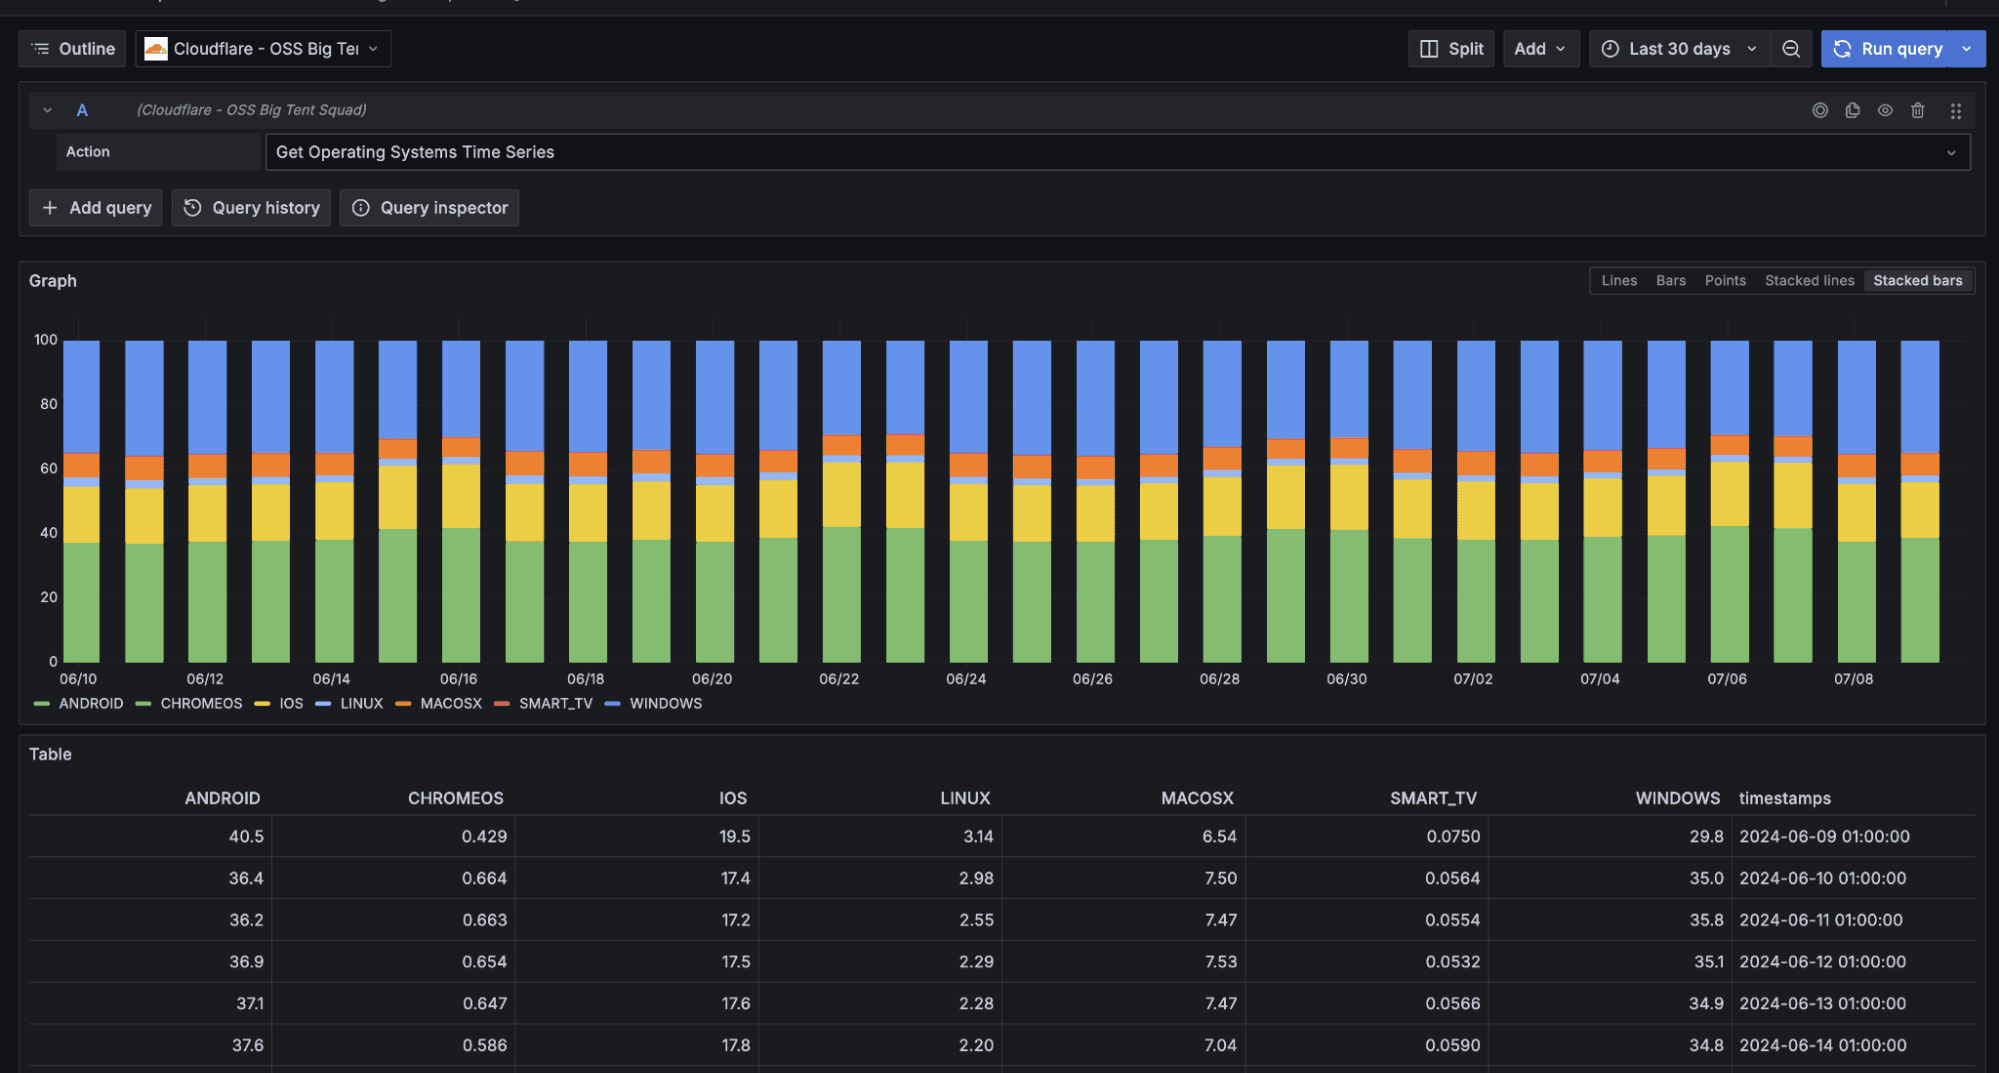The image size is (1999, 1073).
Task: Switch graph style to Stacked lines
Action: [x=1809, y=281]
